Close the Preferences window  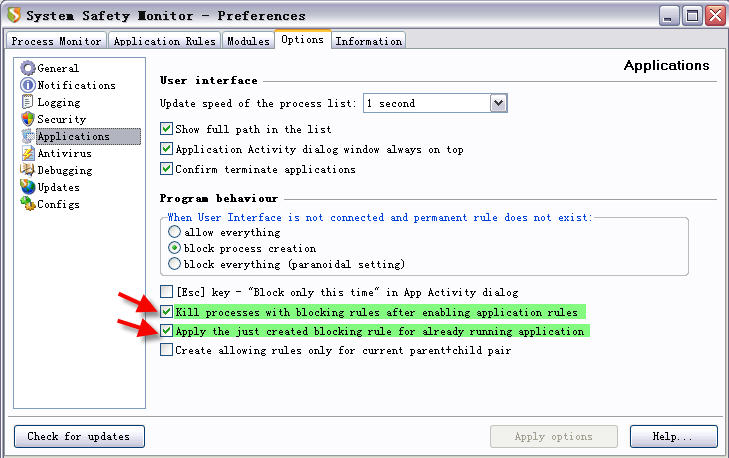716,16
